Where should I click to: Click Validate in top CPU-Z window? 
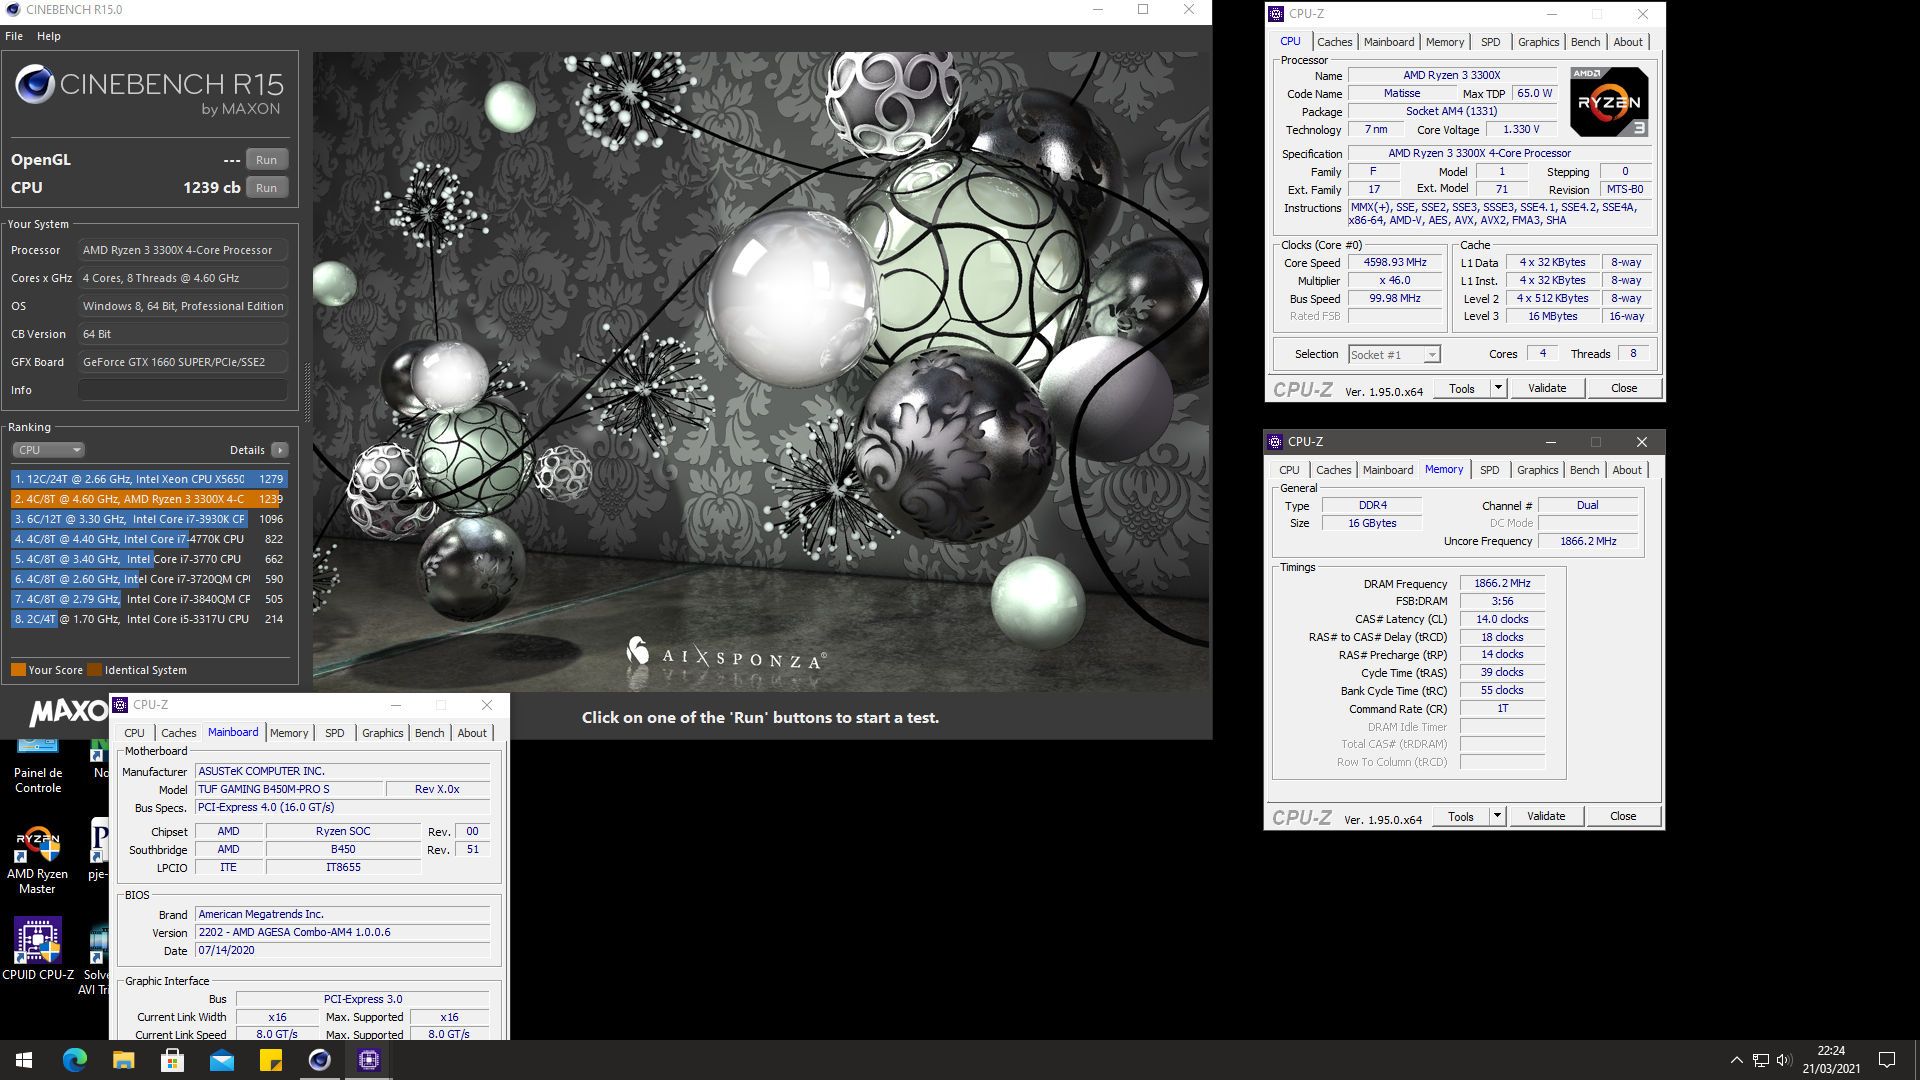1547,388
